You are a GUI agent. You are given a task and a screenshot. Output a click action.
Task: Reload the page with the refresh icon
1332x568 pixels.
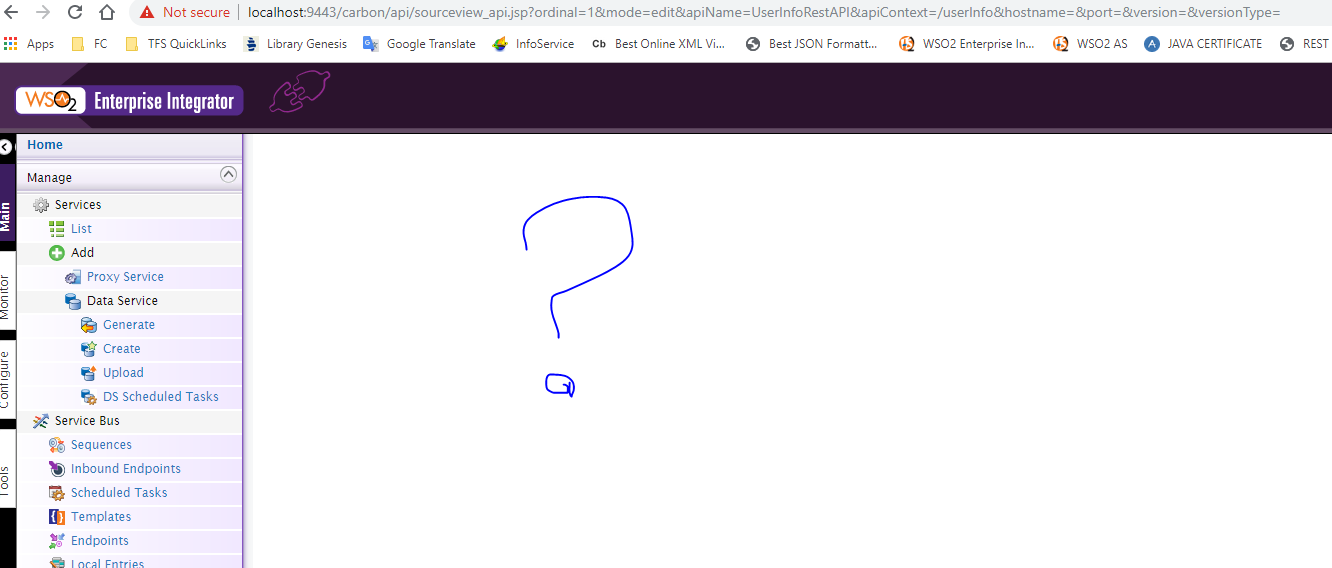coord(75,12)
